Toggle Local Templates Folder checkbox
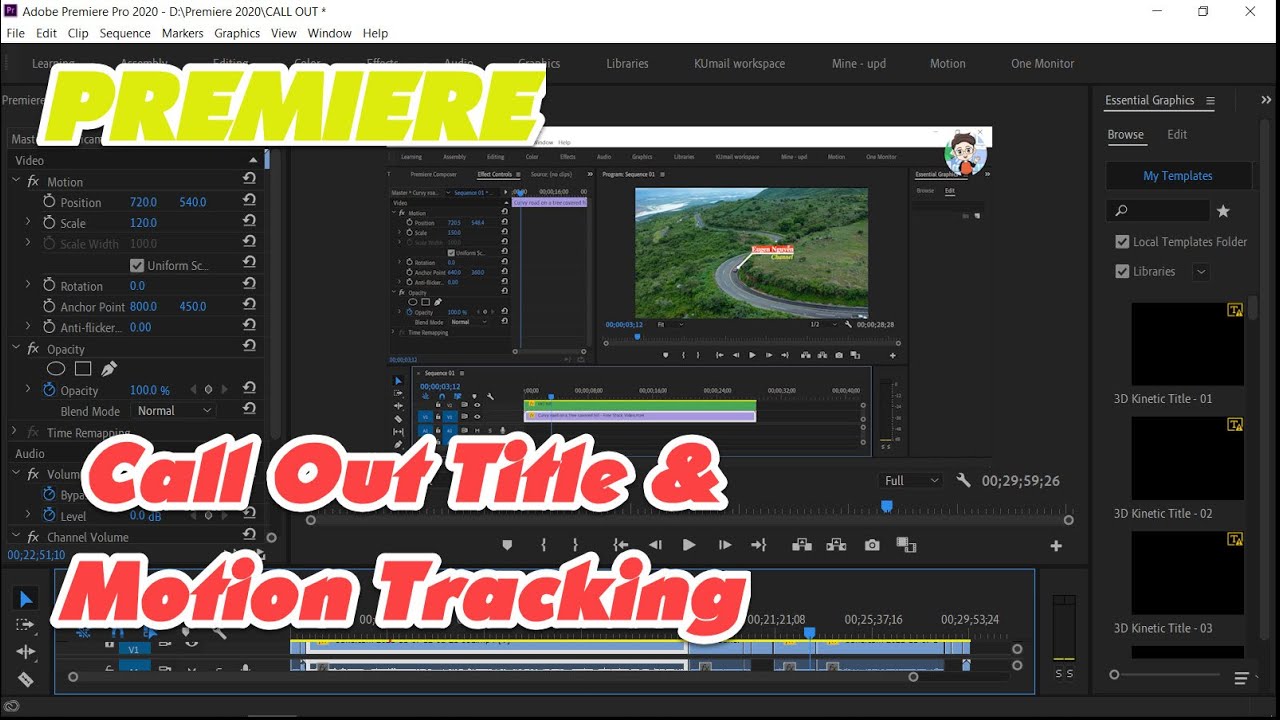 (x=1122, y=241)
